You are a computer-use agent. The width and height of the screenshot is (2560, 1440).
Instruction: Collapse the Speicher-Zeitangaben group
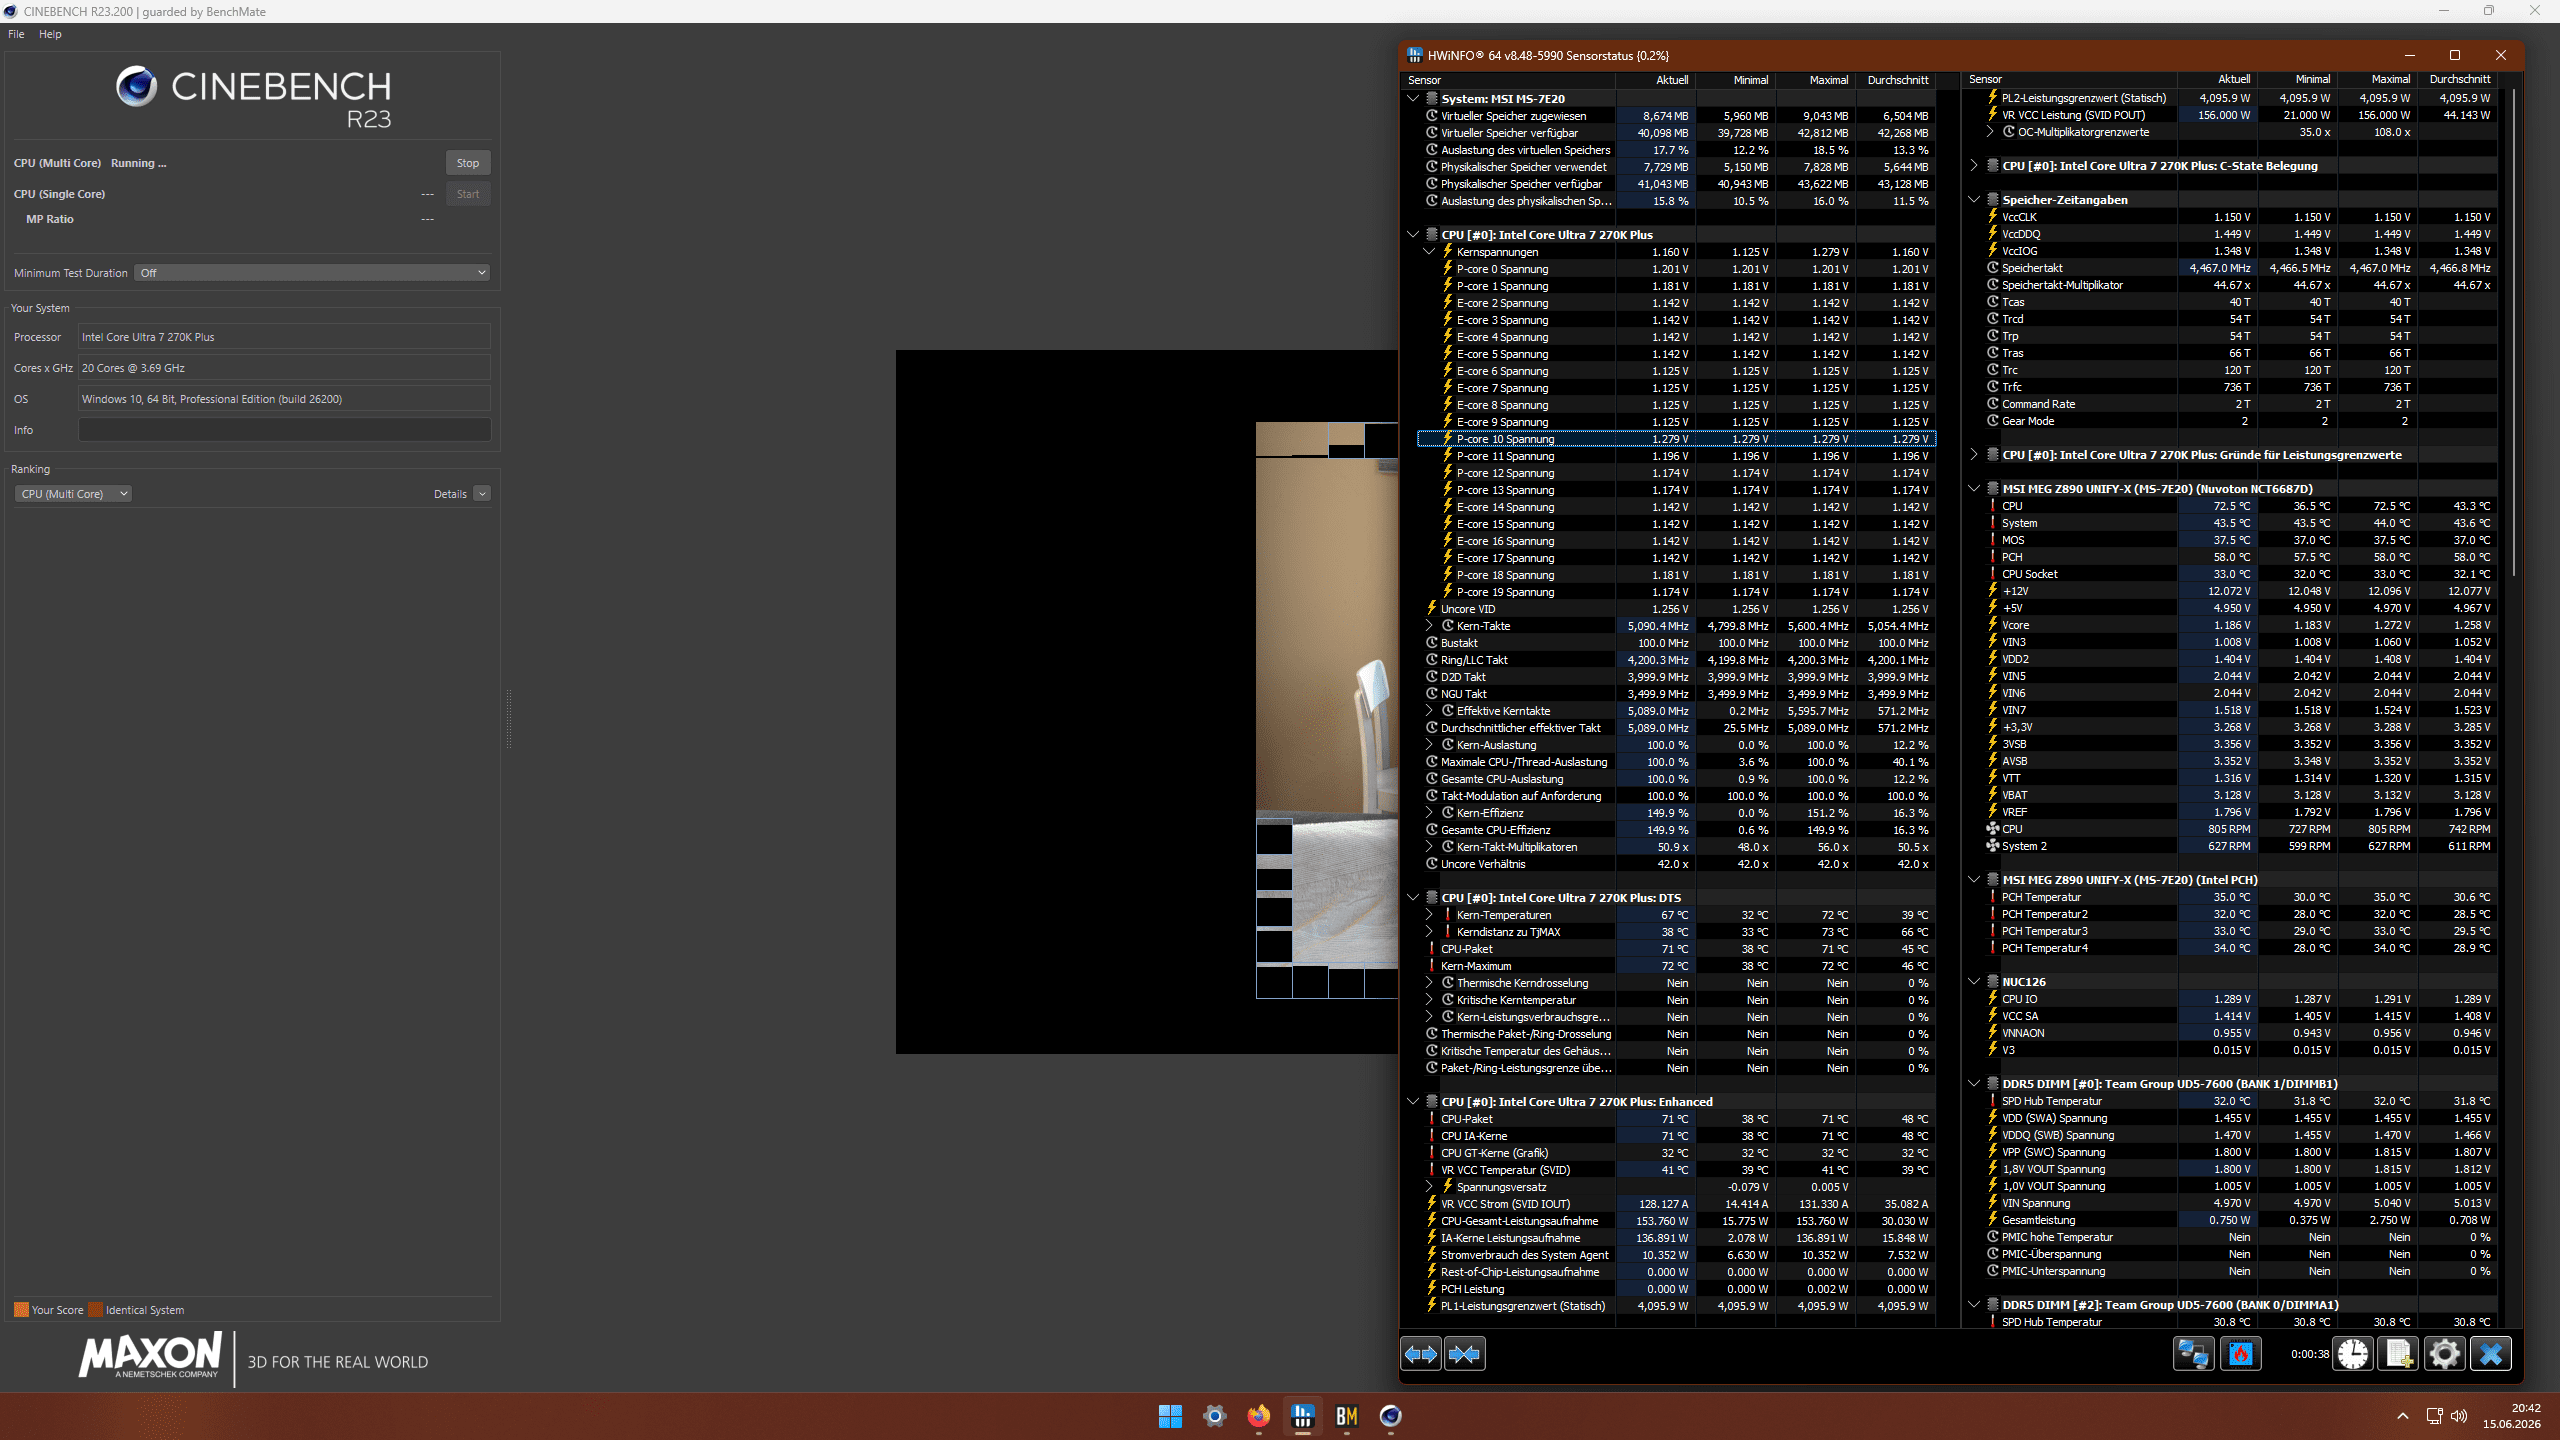1974,200
